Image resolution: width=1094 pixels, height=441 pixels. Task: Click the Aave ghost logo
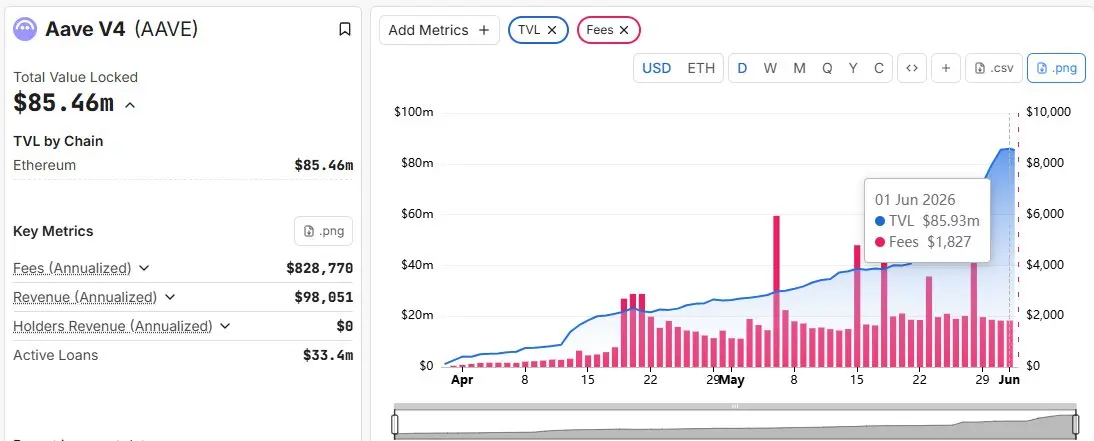pyautogui.click(x=25, y=29)
